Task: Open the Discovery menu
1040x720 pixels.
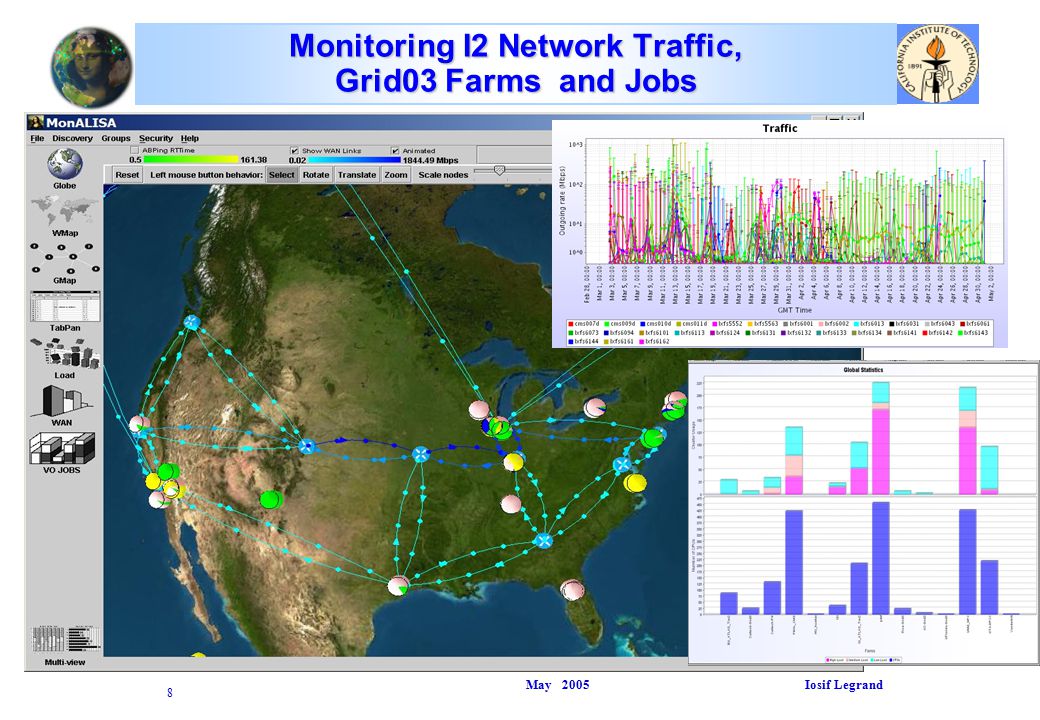Action: (72, 139)
